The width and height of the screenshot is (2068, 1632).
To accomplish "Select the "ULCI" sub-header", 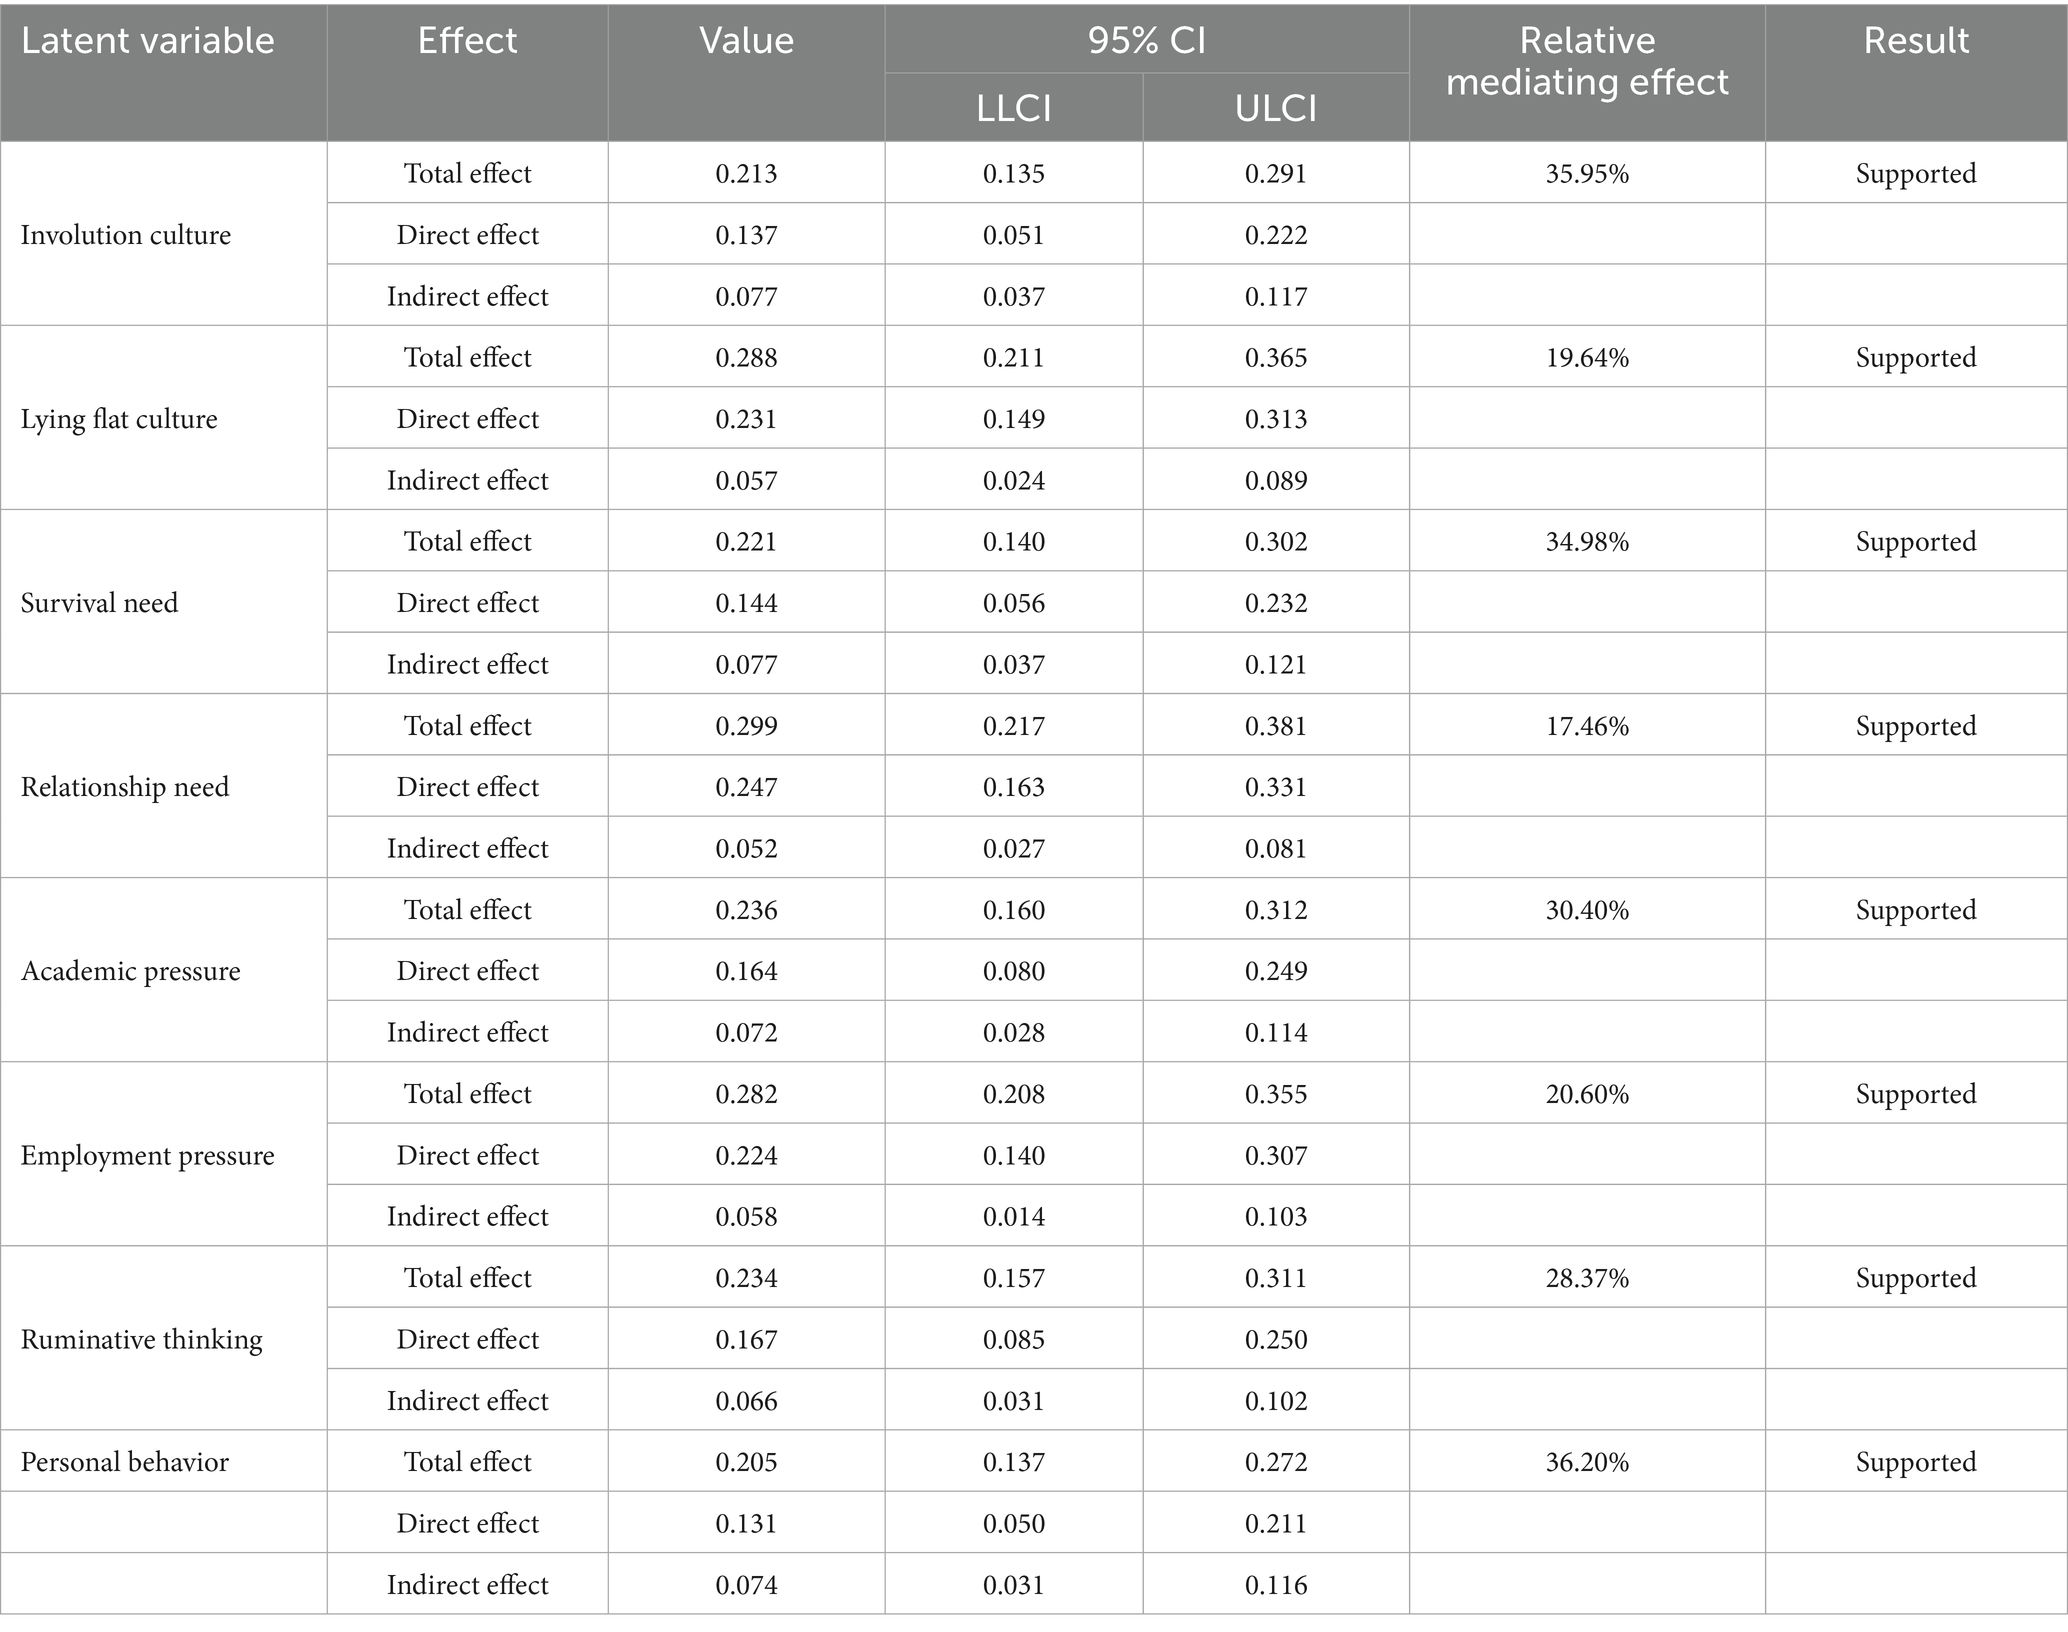I will pos(1275,108).
